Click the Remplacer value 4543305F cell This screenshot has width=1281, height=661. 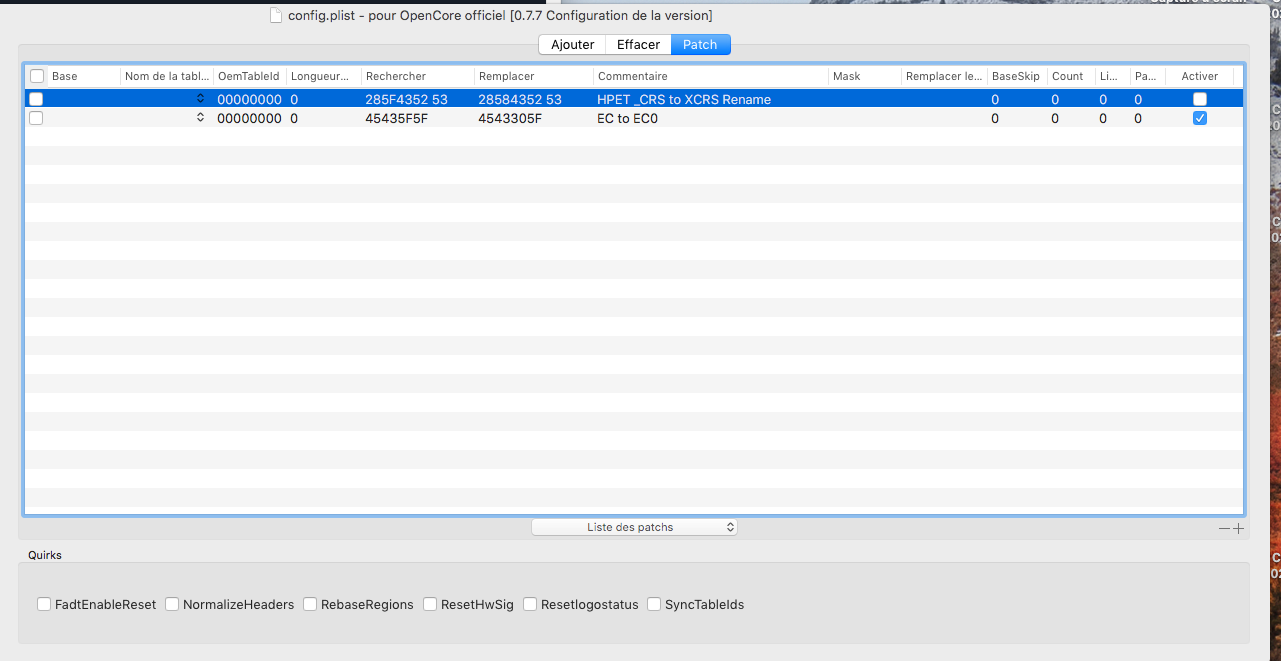click(510, 118)
